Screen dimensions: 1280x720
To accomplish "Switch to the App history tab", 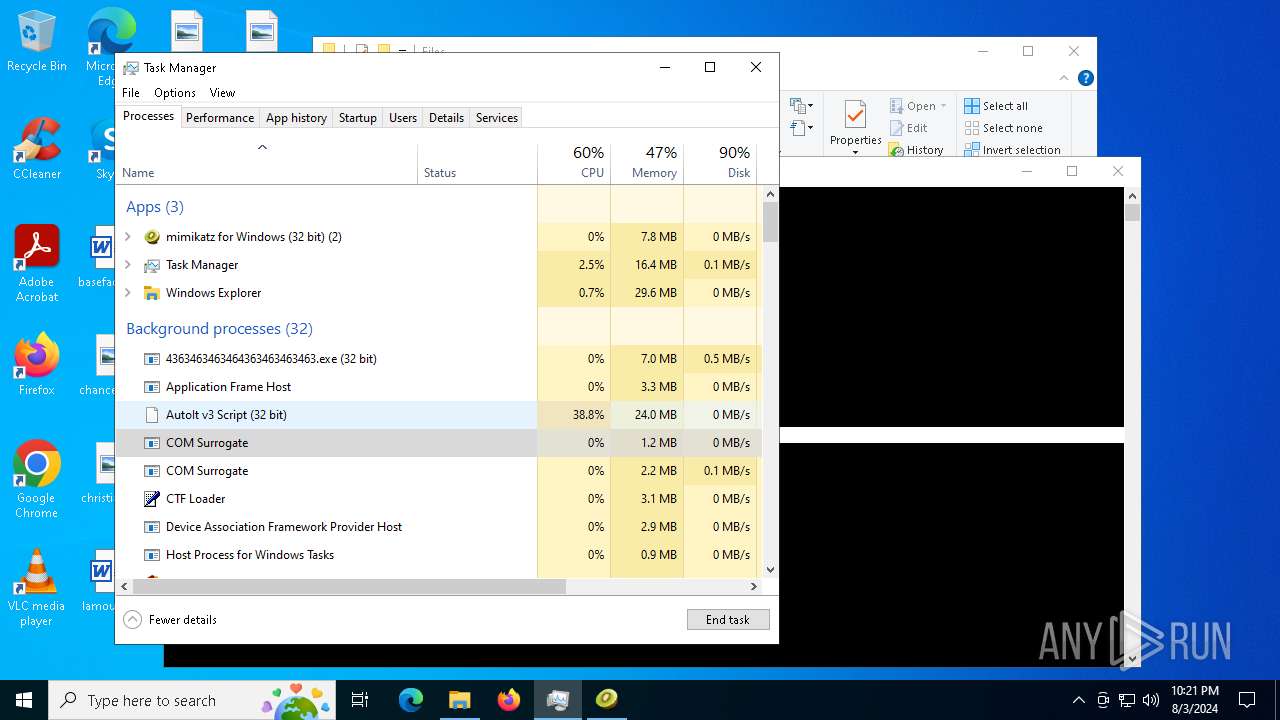I will [296, 118].
